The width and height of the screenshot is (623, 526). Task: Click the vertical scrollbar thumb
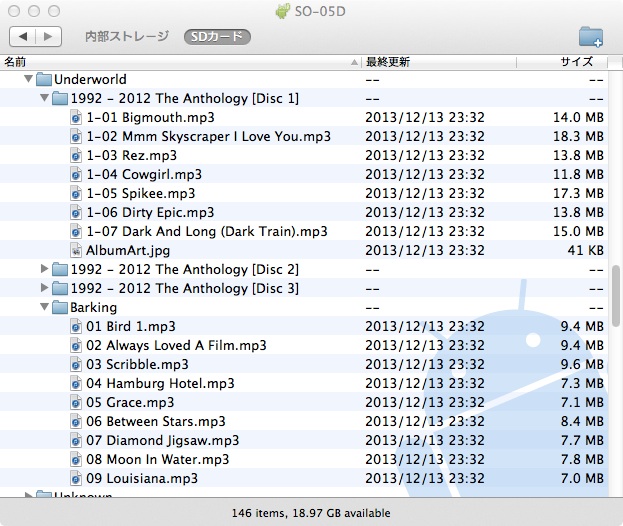[x=616, y=295]
